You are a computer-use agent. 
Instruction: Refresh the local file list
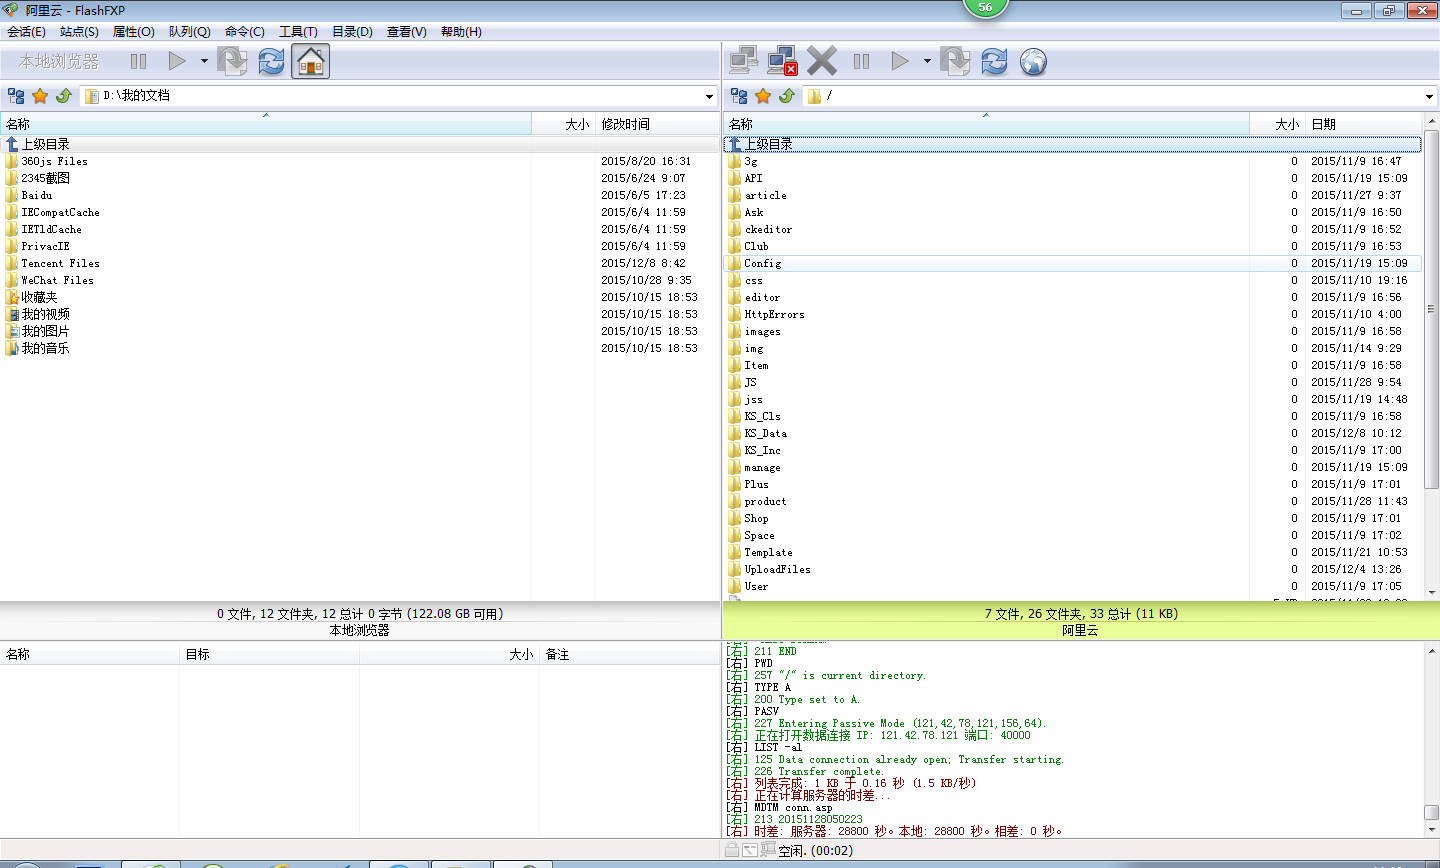pos(271,62)
